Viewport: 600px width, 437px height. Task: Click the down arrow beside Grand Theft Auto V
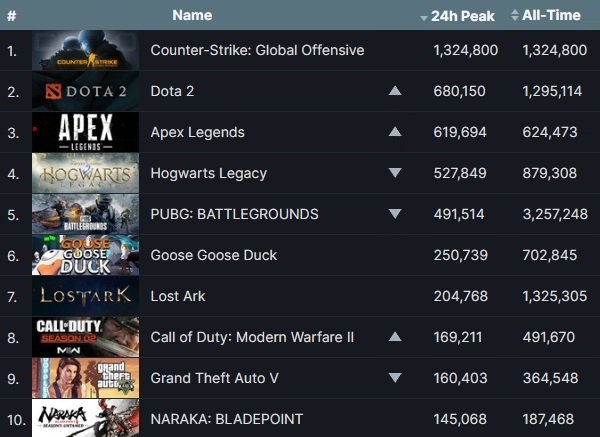[x=395, y=378]
